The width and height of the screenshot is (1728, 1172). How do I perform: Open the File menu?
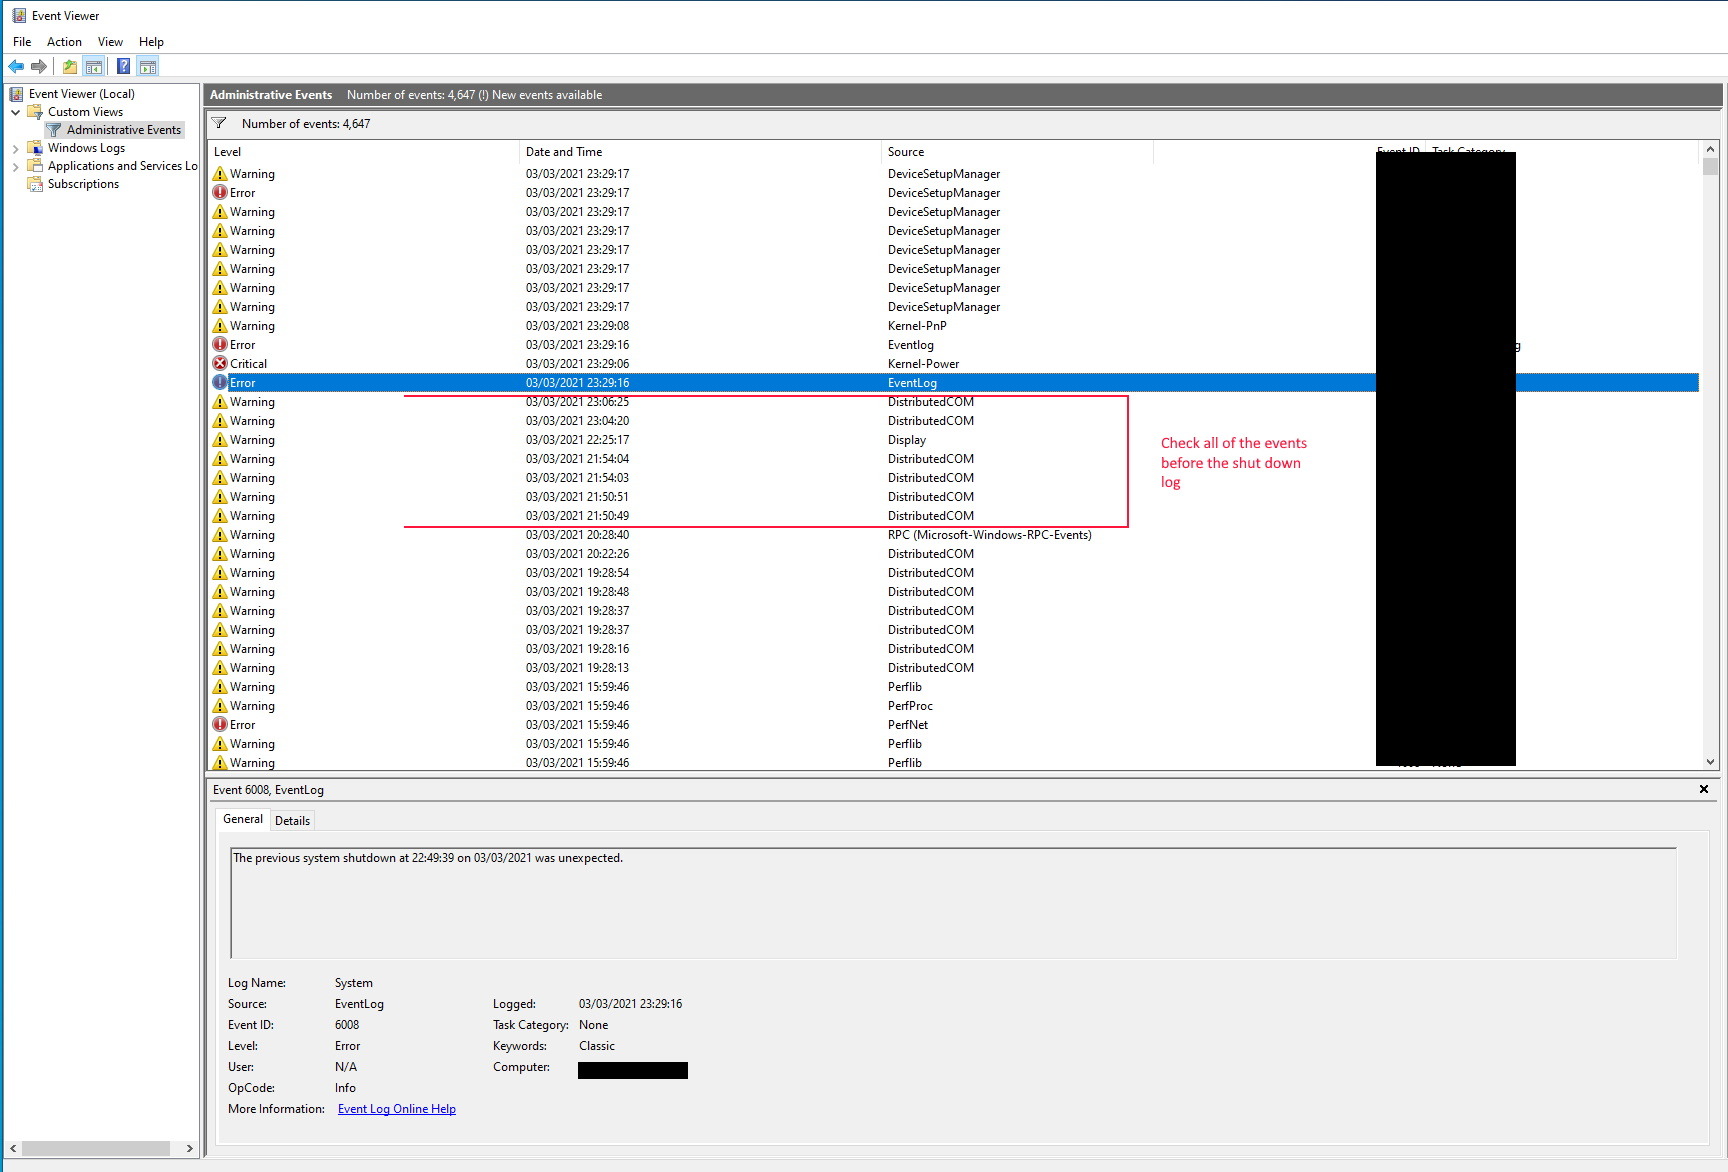tap(22, 42)
